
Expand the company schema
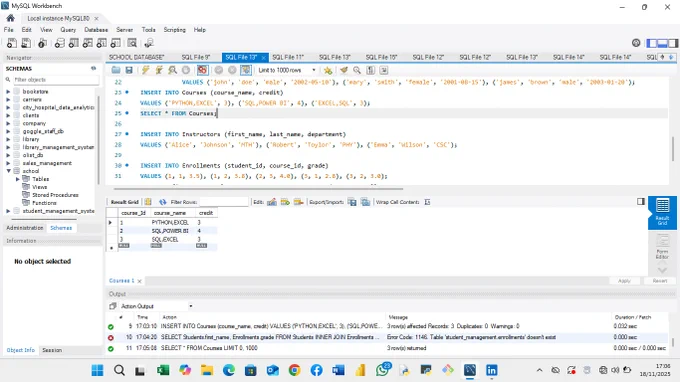[8, 123]
